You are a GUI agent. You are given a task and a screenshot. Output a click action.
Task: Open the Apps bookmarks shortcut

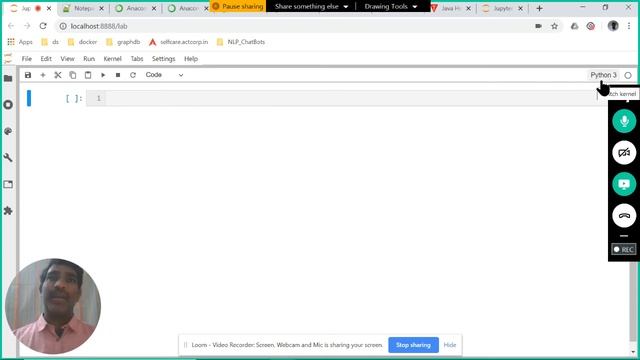pyautogui.click(x=20, y=42)
